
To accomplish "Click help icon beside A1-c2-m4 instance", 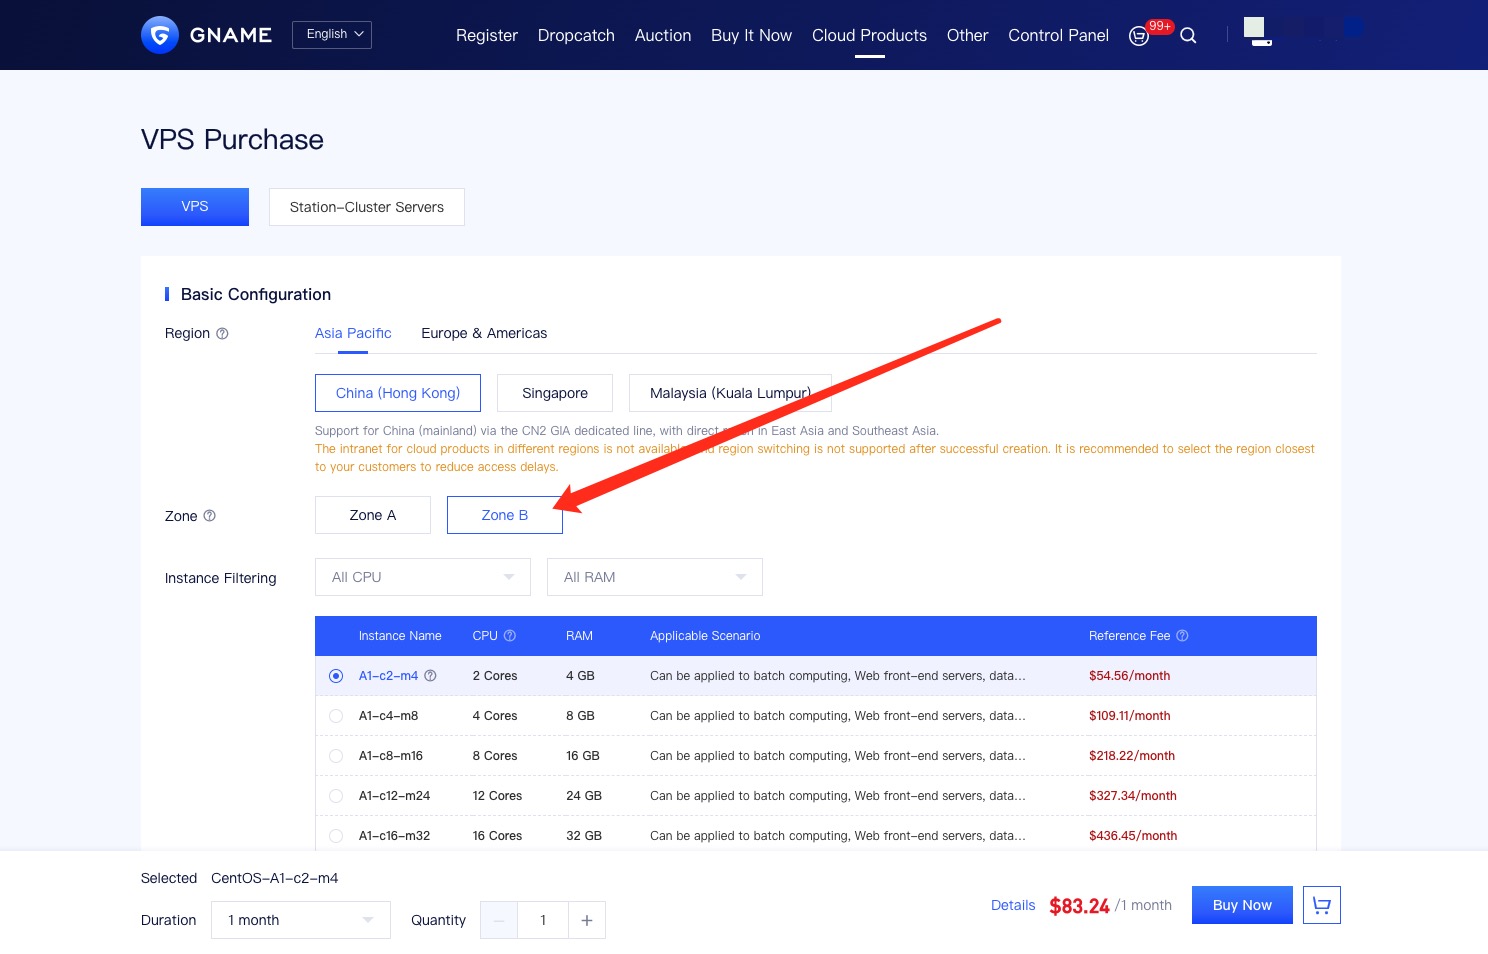I will click(x=430, y=676).
